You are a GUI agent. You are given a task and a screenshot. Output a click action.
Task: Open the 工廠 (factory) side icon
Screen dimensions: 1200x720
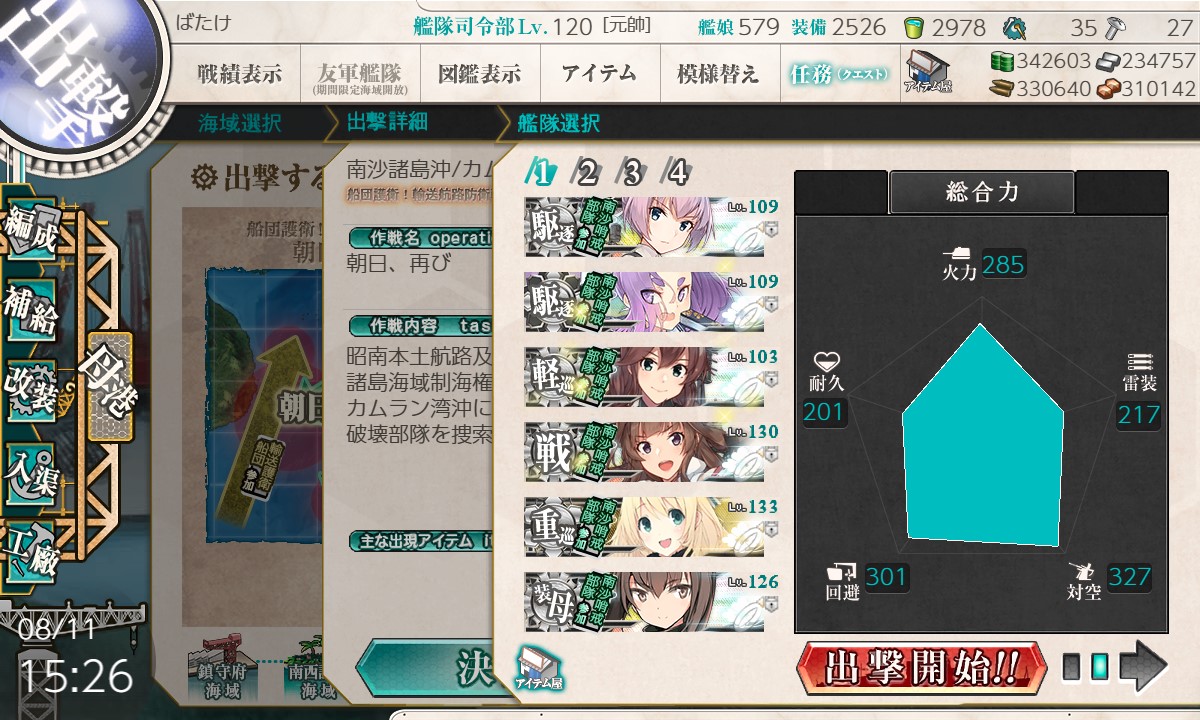pos(32,545)
